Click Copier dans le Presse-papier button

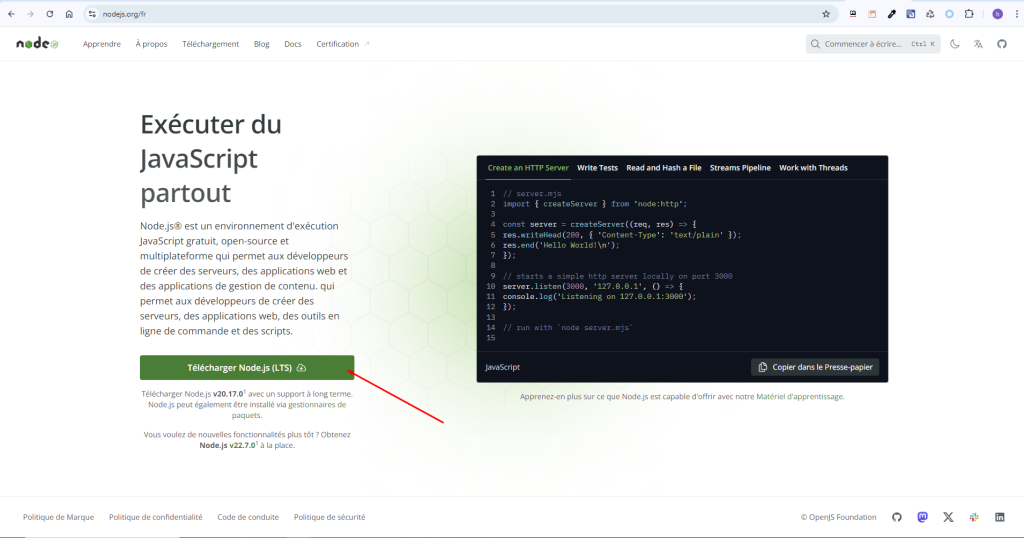815,367
